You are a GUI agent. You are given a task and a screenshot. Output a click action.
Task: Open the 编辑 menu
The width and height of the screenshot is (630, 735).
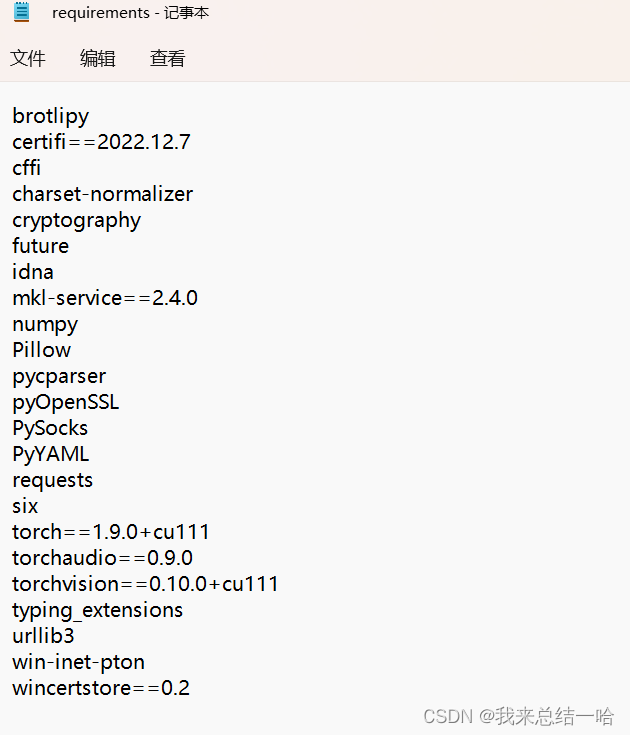[98, 59]
